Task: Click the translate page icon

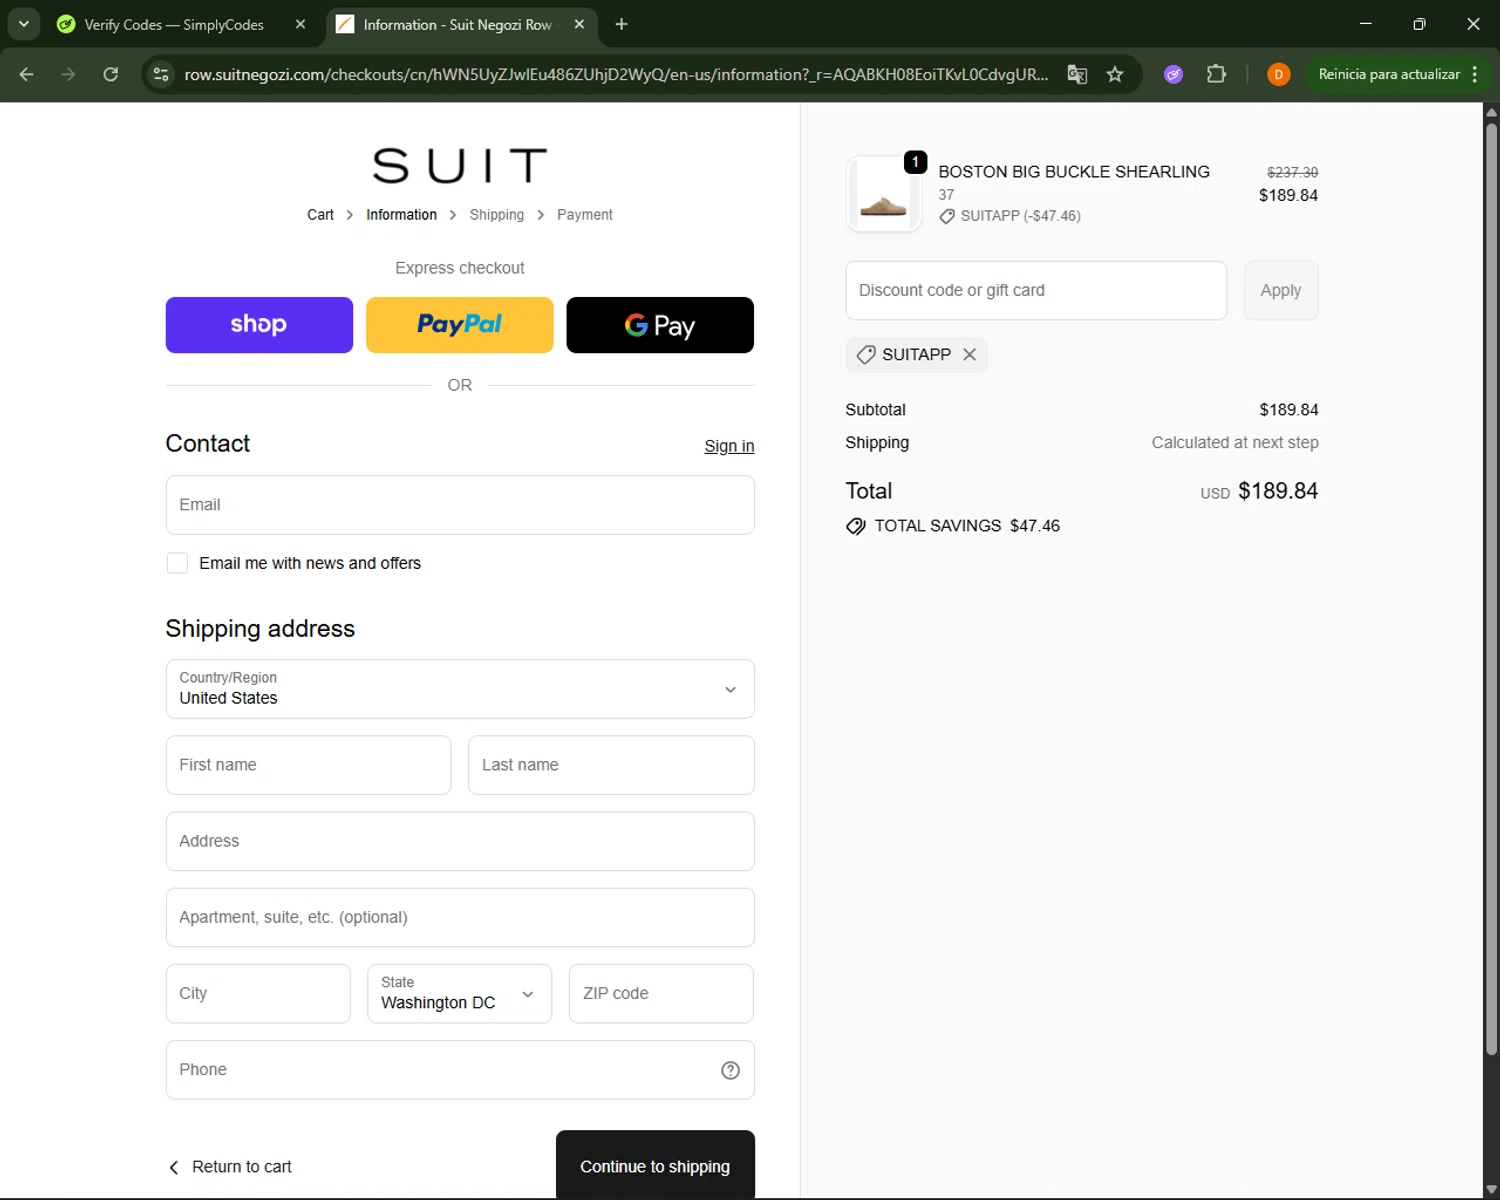Action: [x=1077, y=74]
